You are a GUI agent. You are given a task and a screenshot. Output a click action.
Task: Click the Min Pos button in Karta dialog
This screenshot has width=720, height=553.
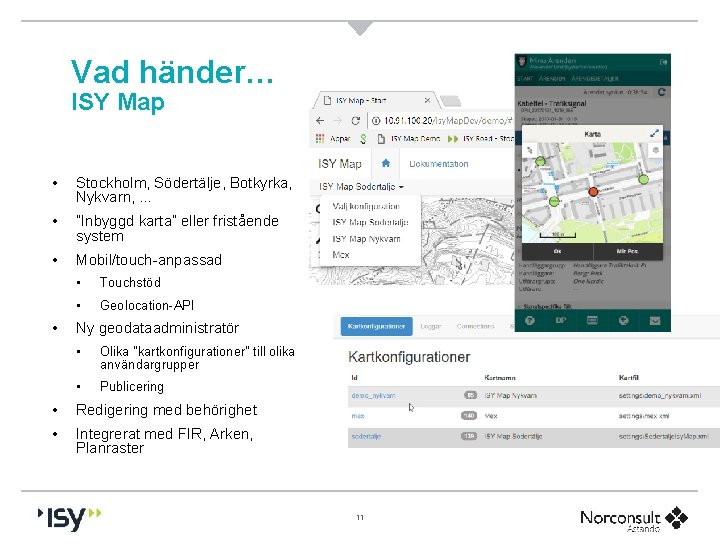628,251
